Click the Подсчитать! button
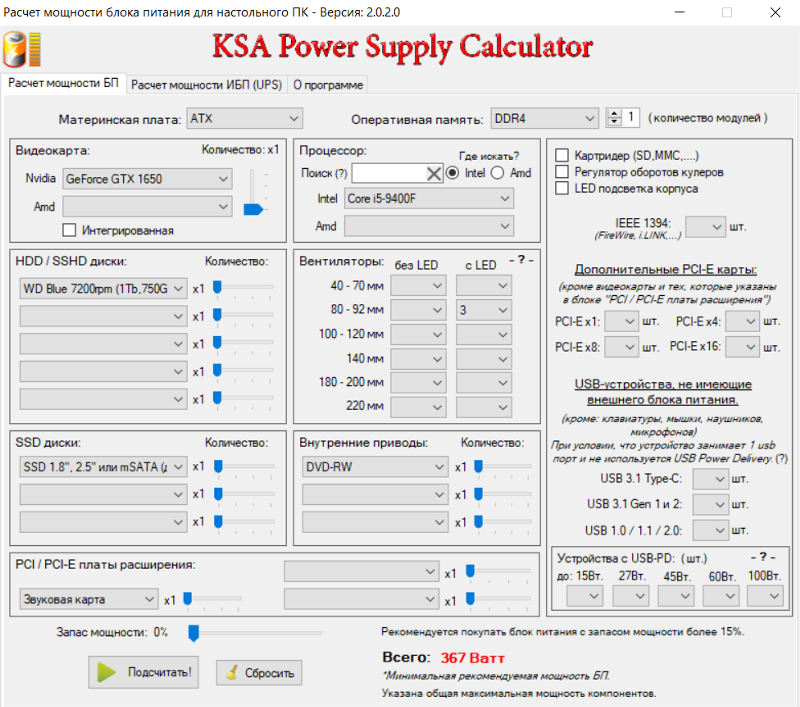The height and width of the screenshot is (707, 800). 143,672
